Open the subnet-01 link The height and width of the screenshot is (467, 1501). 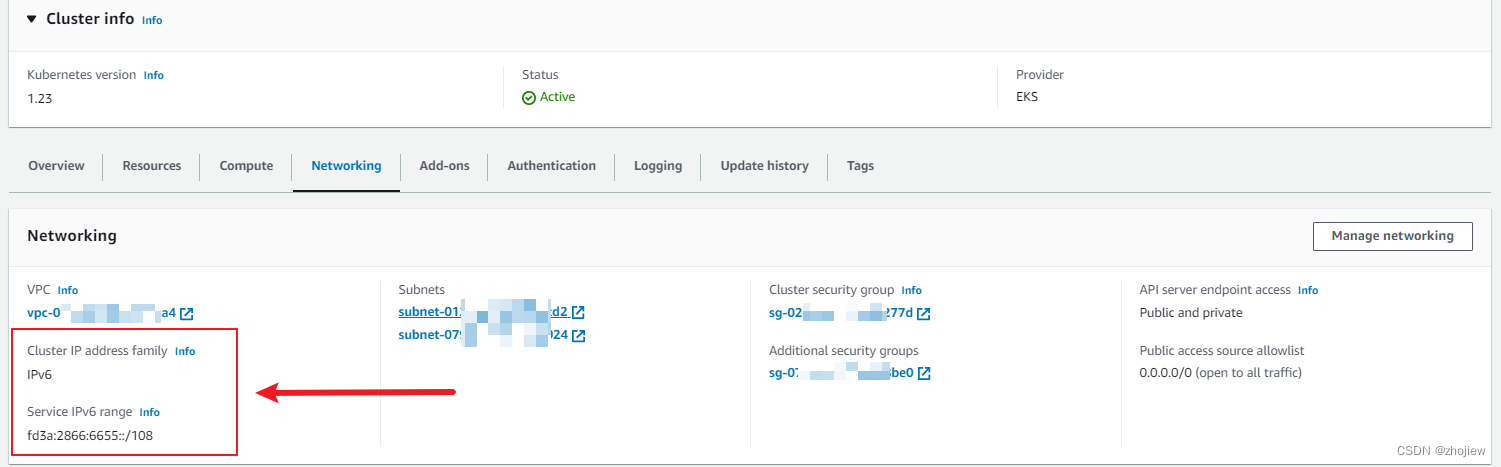483,312
